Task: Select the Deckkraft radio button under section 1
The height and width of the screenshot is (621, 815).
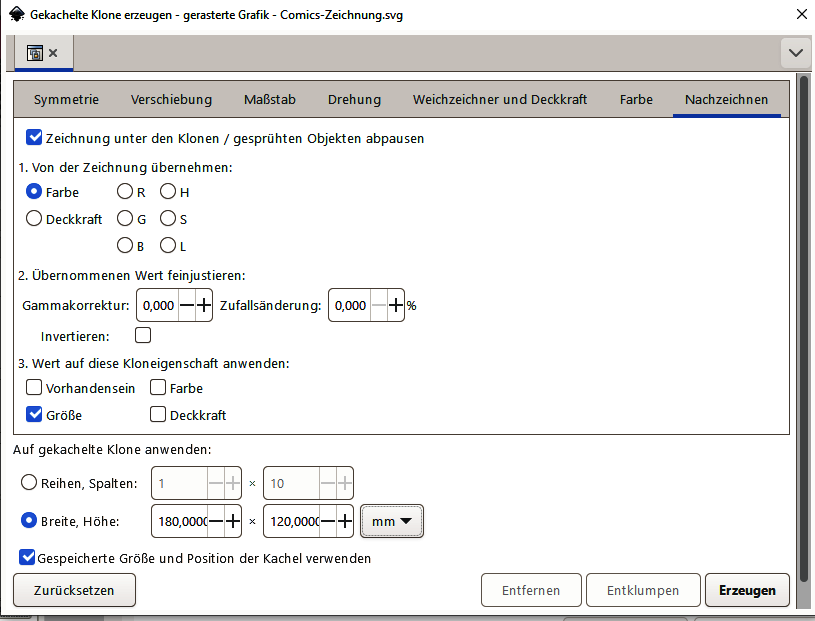Action: (34, 219)
